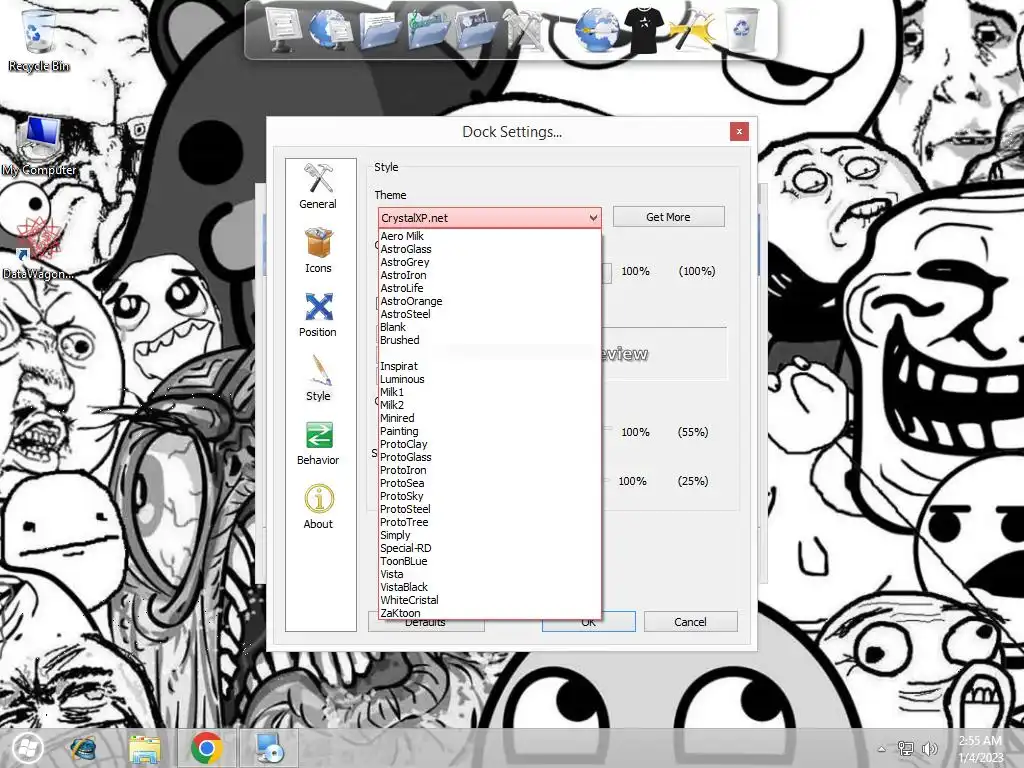Select the ProtoClay theme entry
This screenshot has width=1024, height=768.
[x=489, y=444]
